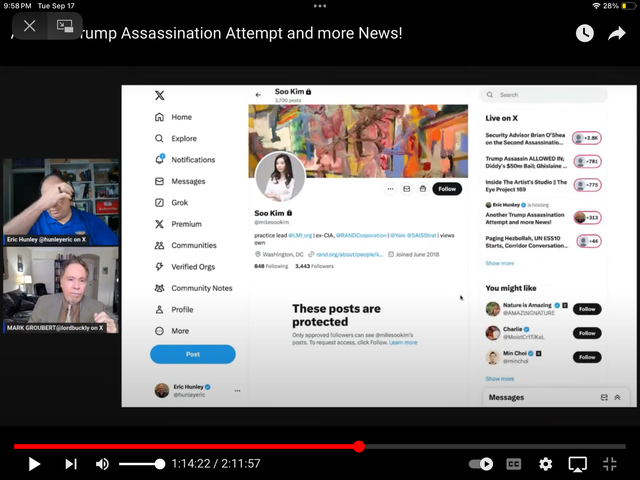This screenshot has height=480, width=640.
Task: Open the @LMI_org mention link
Action: tap(300, 236)
